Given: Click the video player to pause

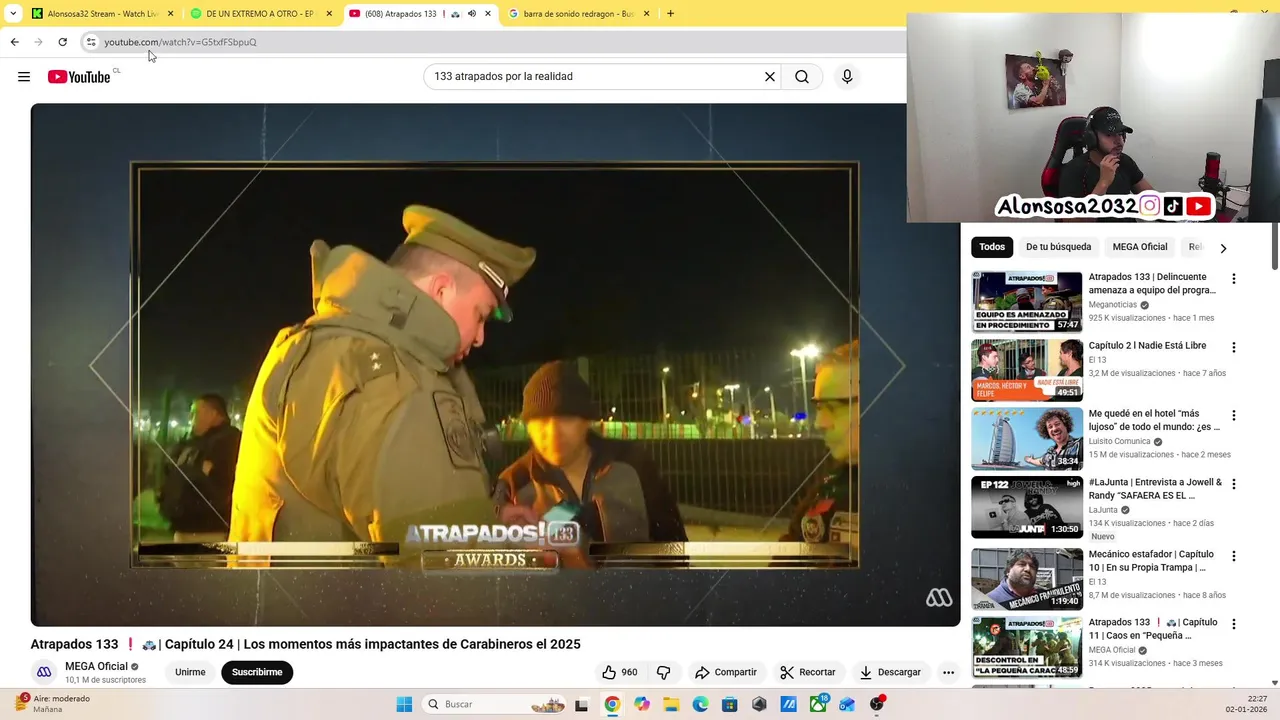Looking at the screenshot, I should 495,365.
